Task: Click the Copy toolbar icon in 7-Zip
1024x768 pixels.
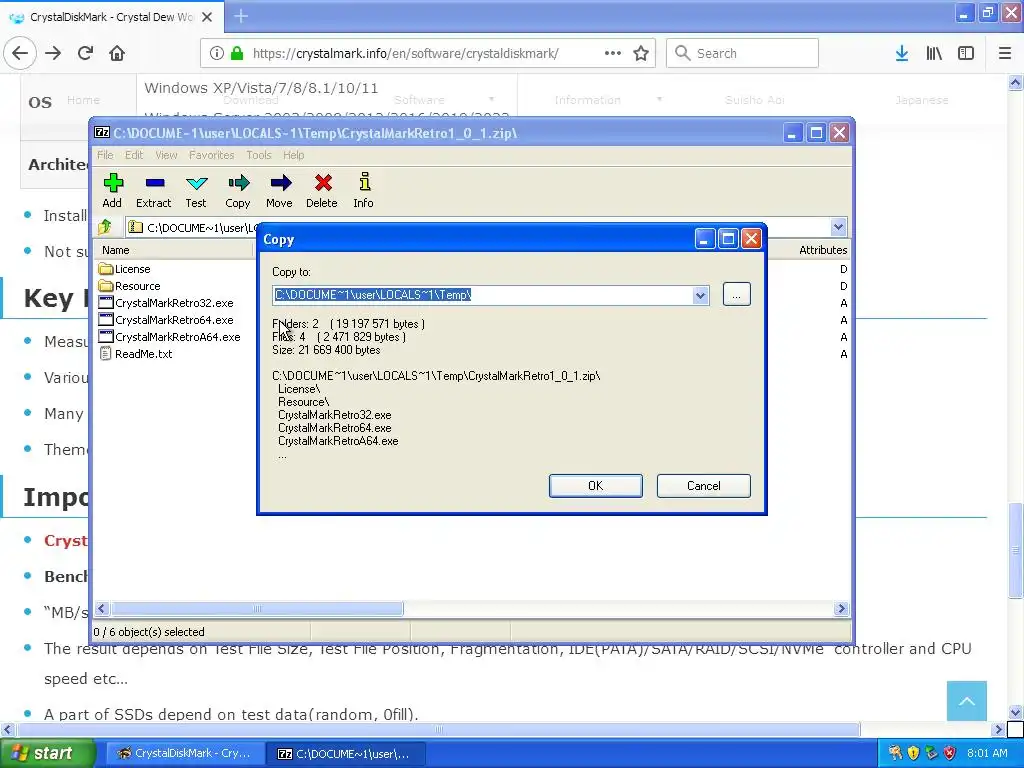Action: pos(238,190)
